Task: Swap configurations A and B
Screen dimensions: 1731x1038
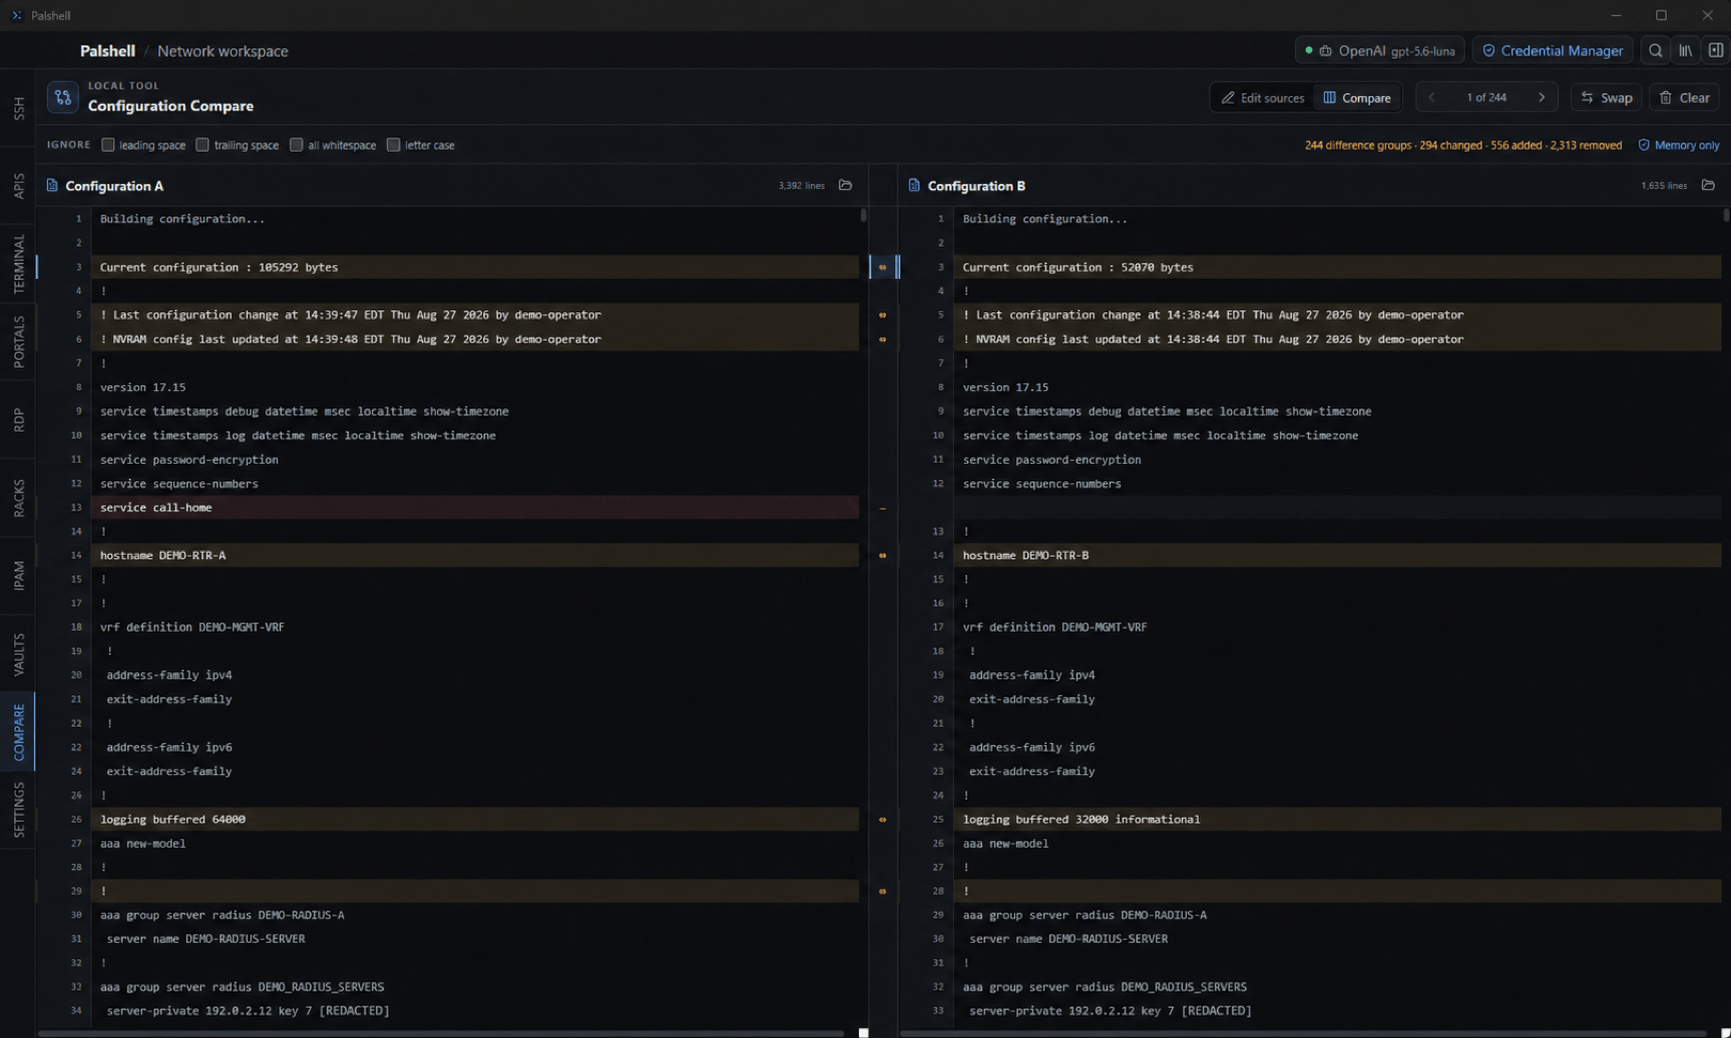Action: point(1606,97)
